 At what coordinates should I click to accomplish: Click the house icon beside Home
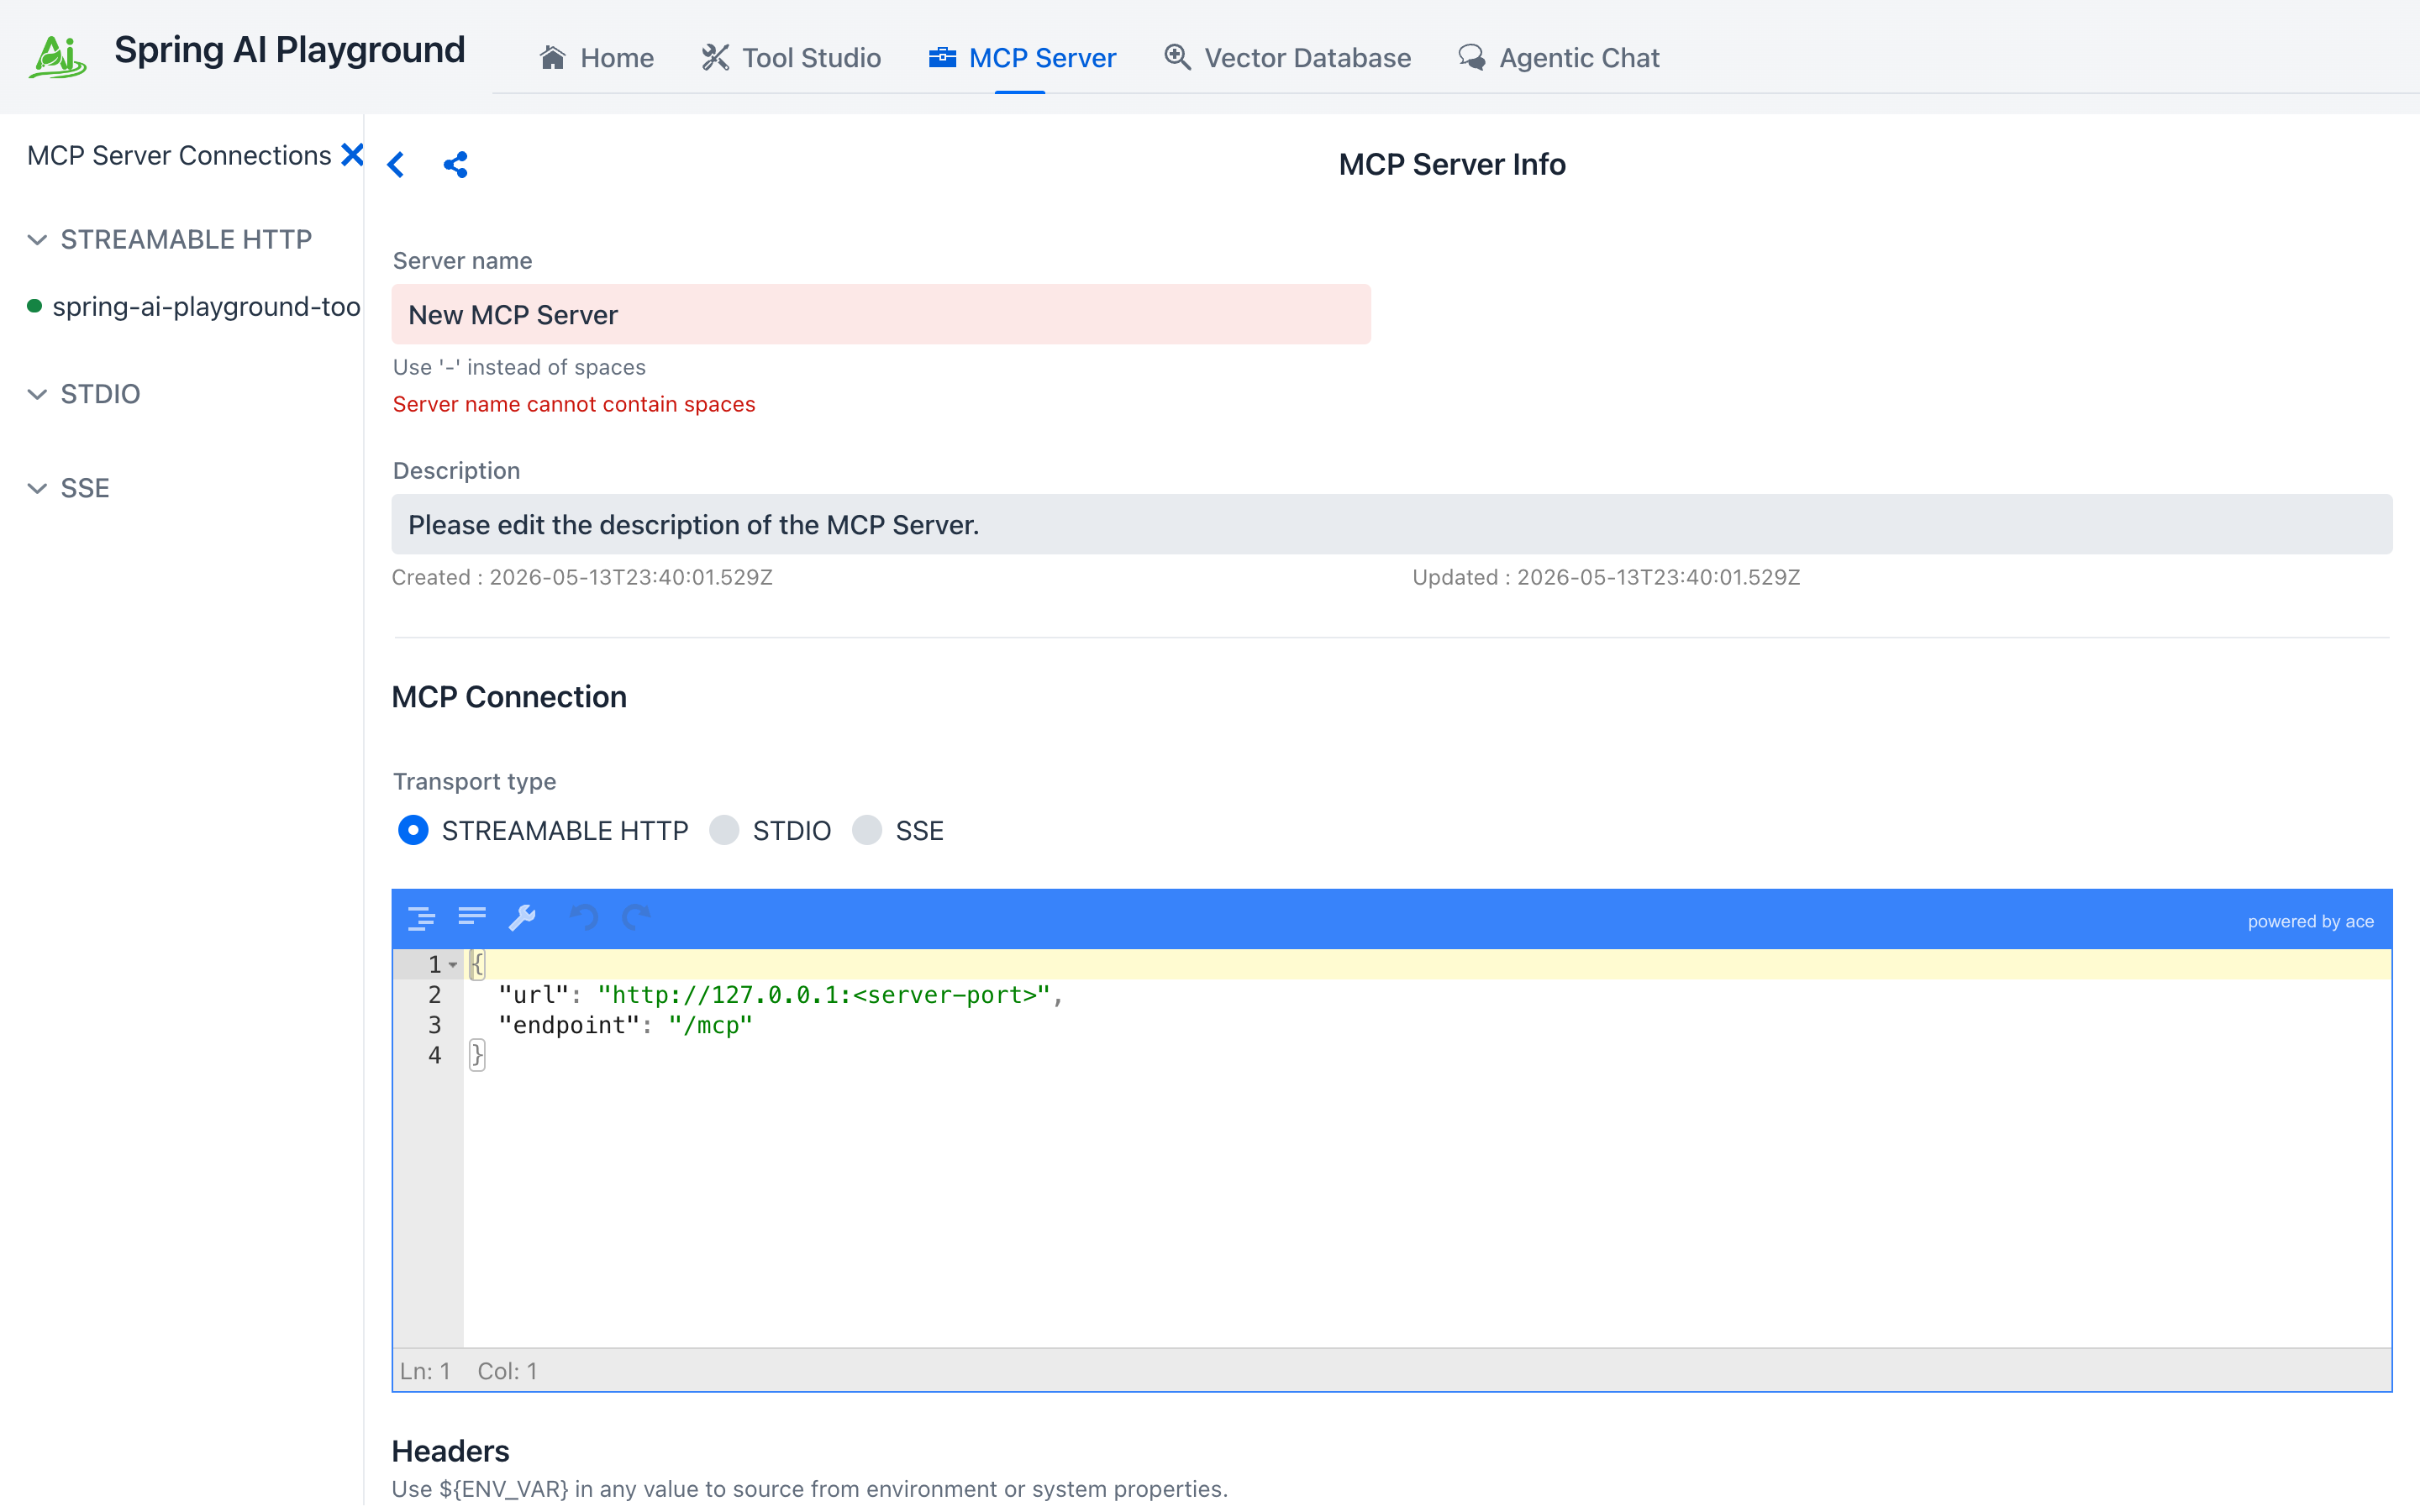click(553, 57)
